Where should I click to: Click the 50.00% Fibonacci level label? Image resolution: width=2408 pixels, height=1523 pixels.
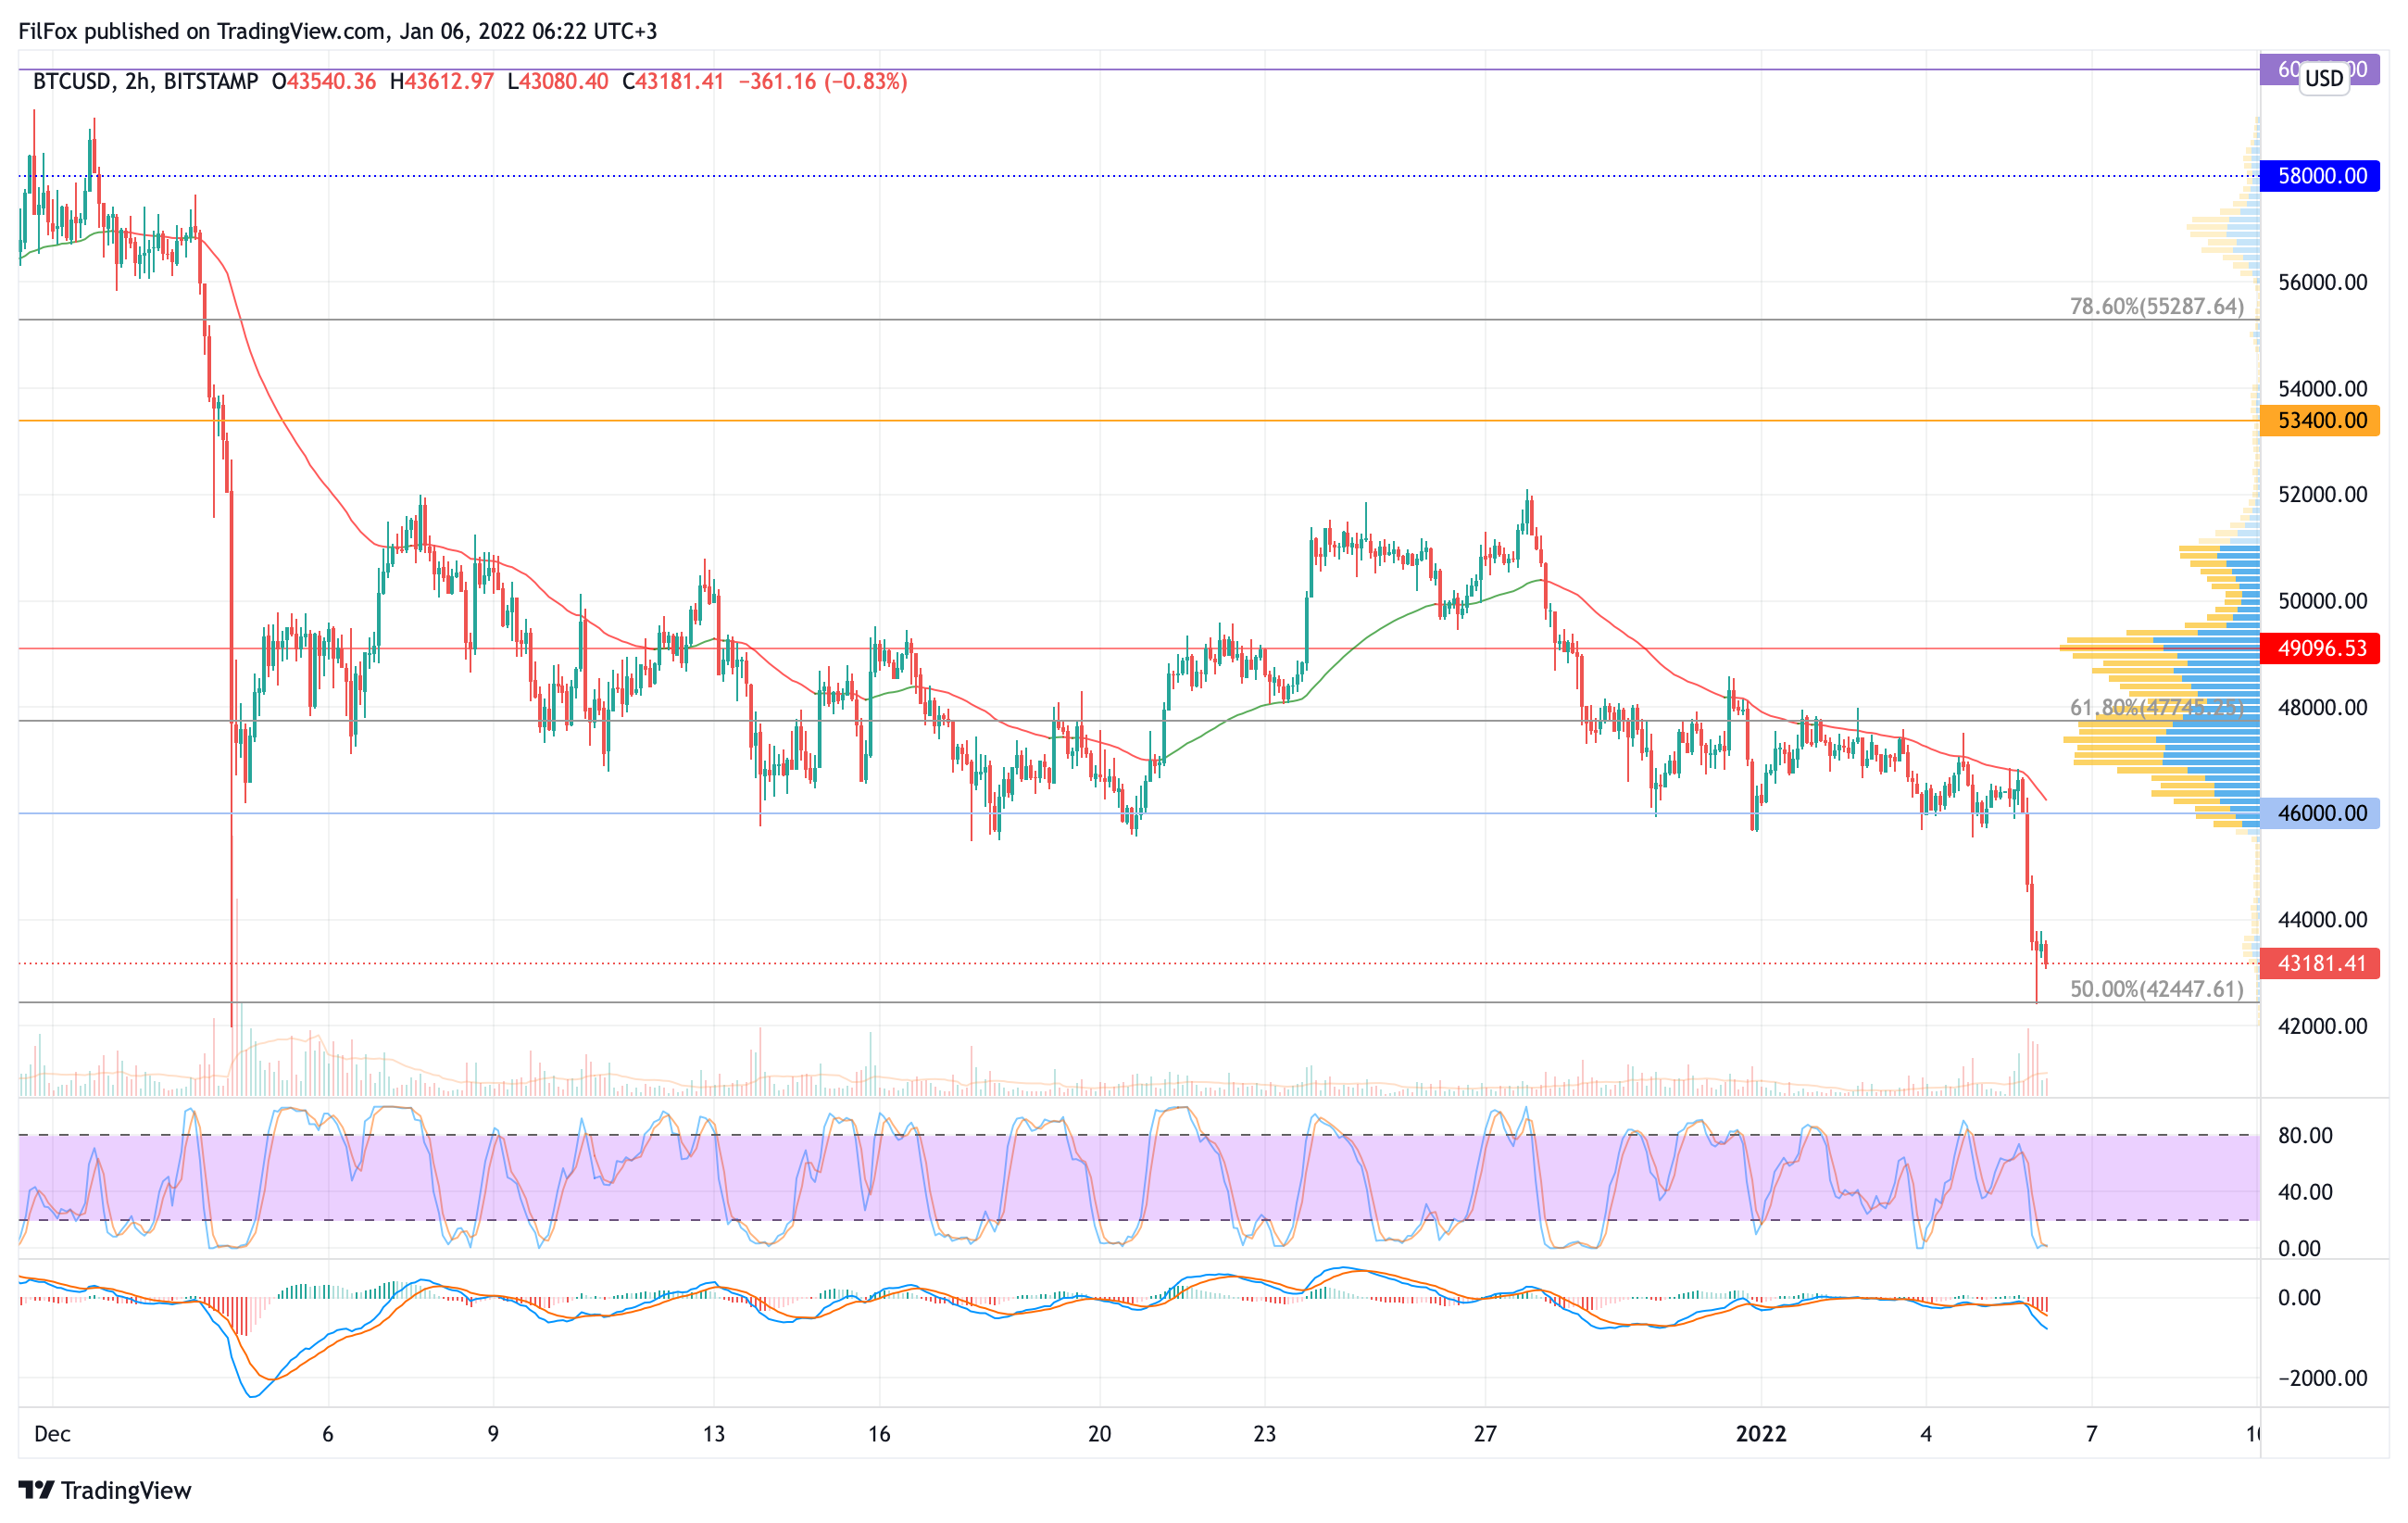coord(2156,989)
